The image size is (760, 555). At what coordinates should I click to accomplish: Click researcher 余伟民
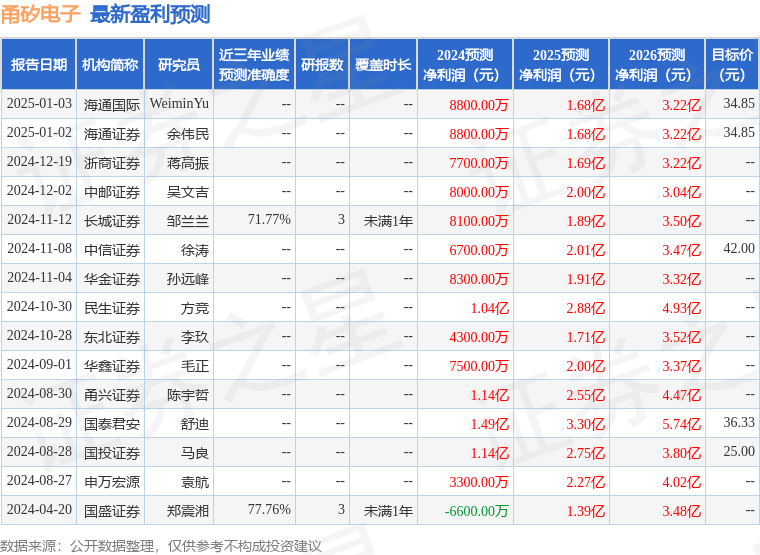[188, 134]
